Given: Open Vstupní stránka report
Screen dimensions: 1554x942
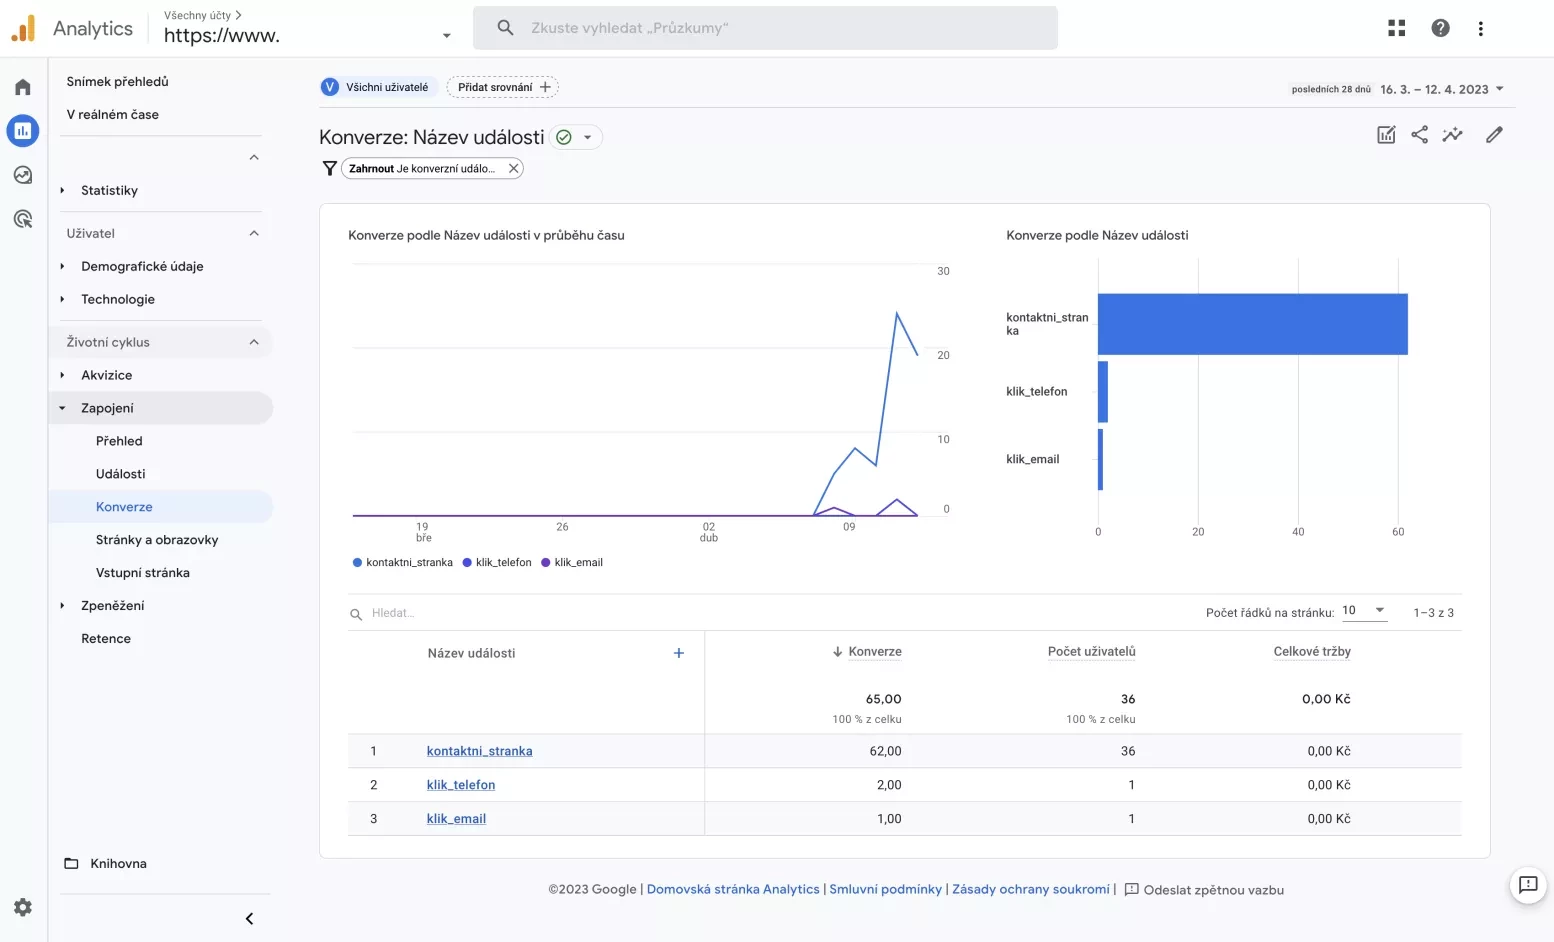Looking at the screenshot, I should [x=143, y=573].
